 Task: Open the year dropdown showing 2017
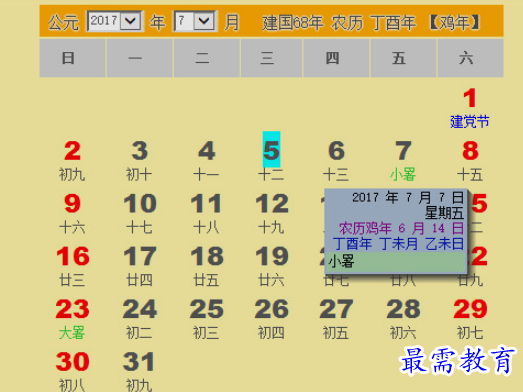coord(115,21)
